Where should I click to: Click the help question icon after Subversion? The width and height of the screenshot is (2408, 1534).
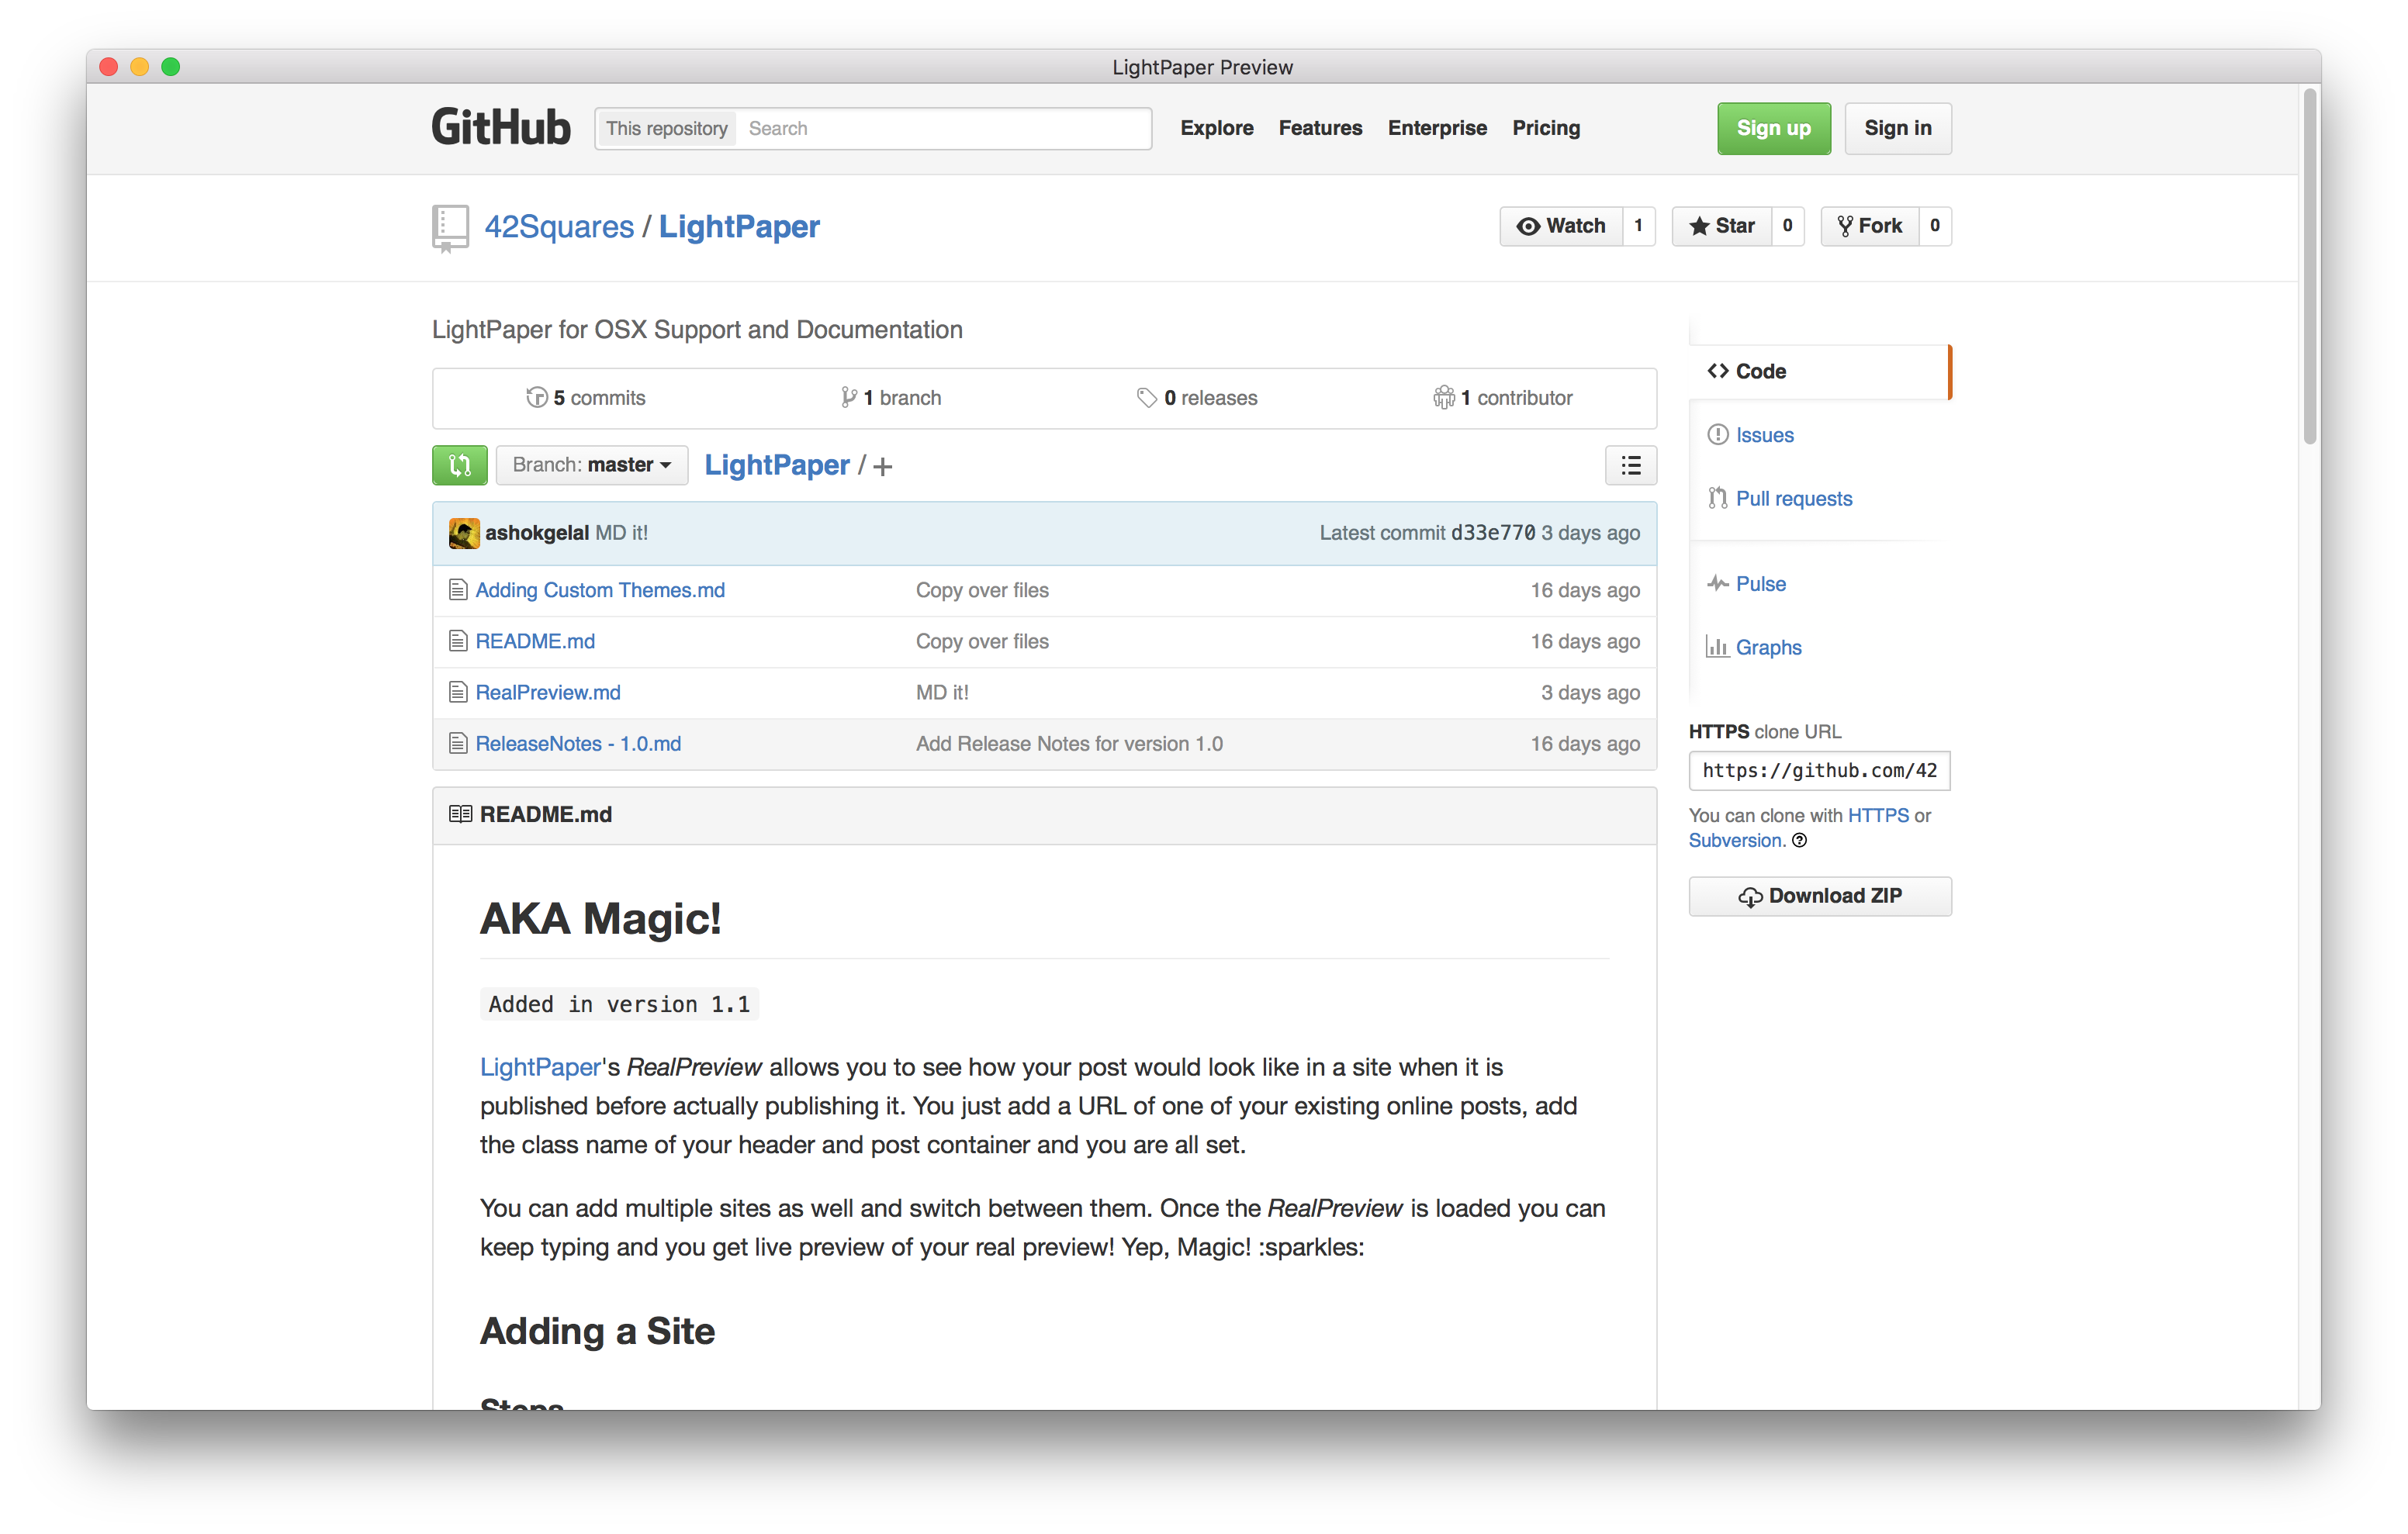pyautogui.click(x=1799, y=841)
